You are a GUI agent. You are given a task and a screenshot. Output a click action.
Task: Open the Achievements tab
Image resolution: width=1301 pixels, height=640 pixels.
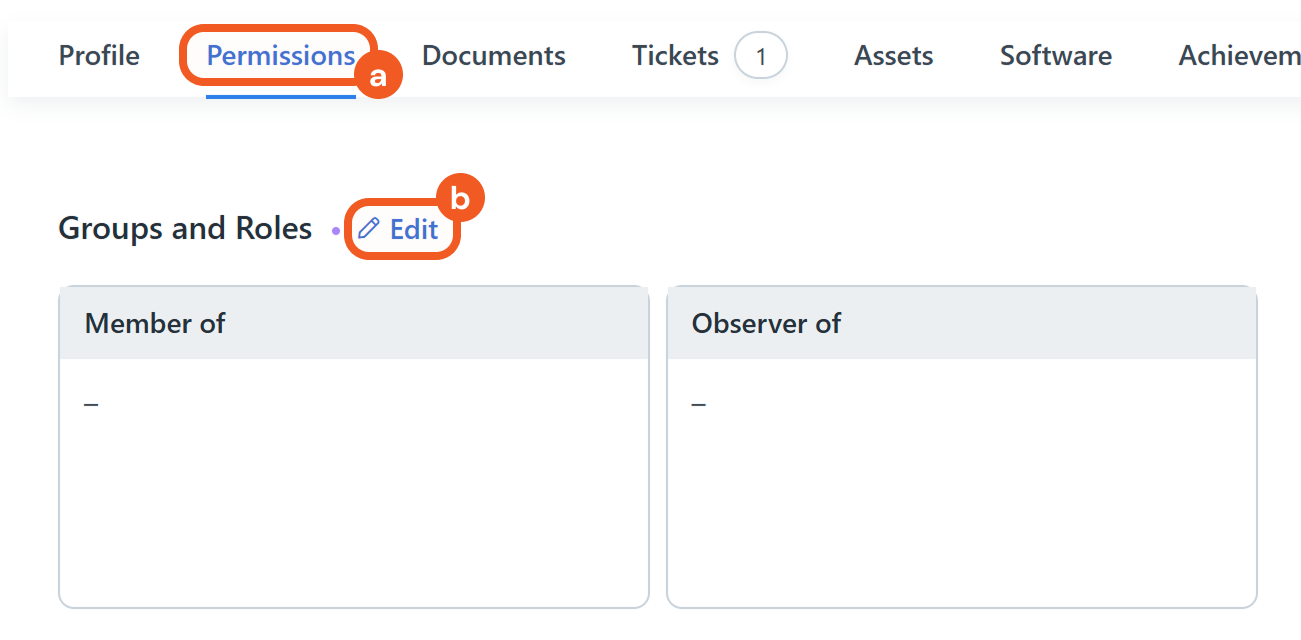coord(1239,56)
